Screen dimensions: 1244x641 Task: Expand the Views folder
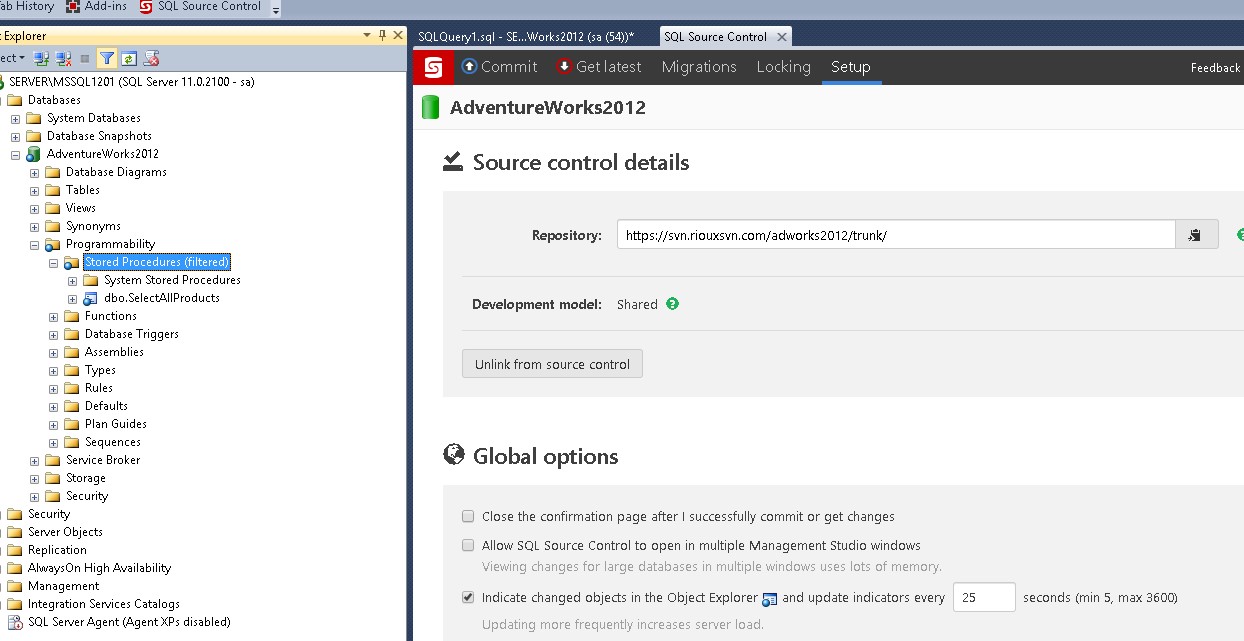(x=35, y=208)
